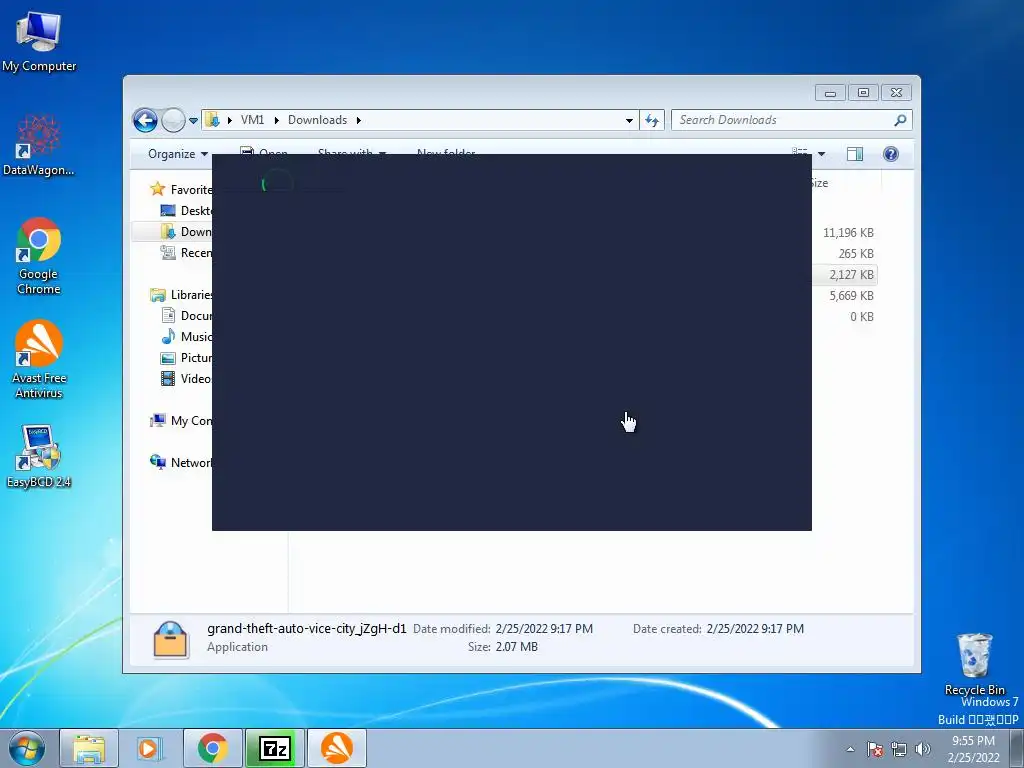Viewport: 1024px width, 768px height.
Task: Open Windows Media Player from the taskbar
Action: (150, 748)
